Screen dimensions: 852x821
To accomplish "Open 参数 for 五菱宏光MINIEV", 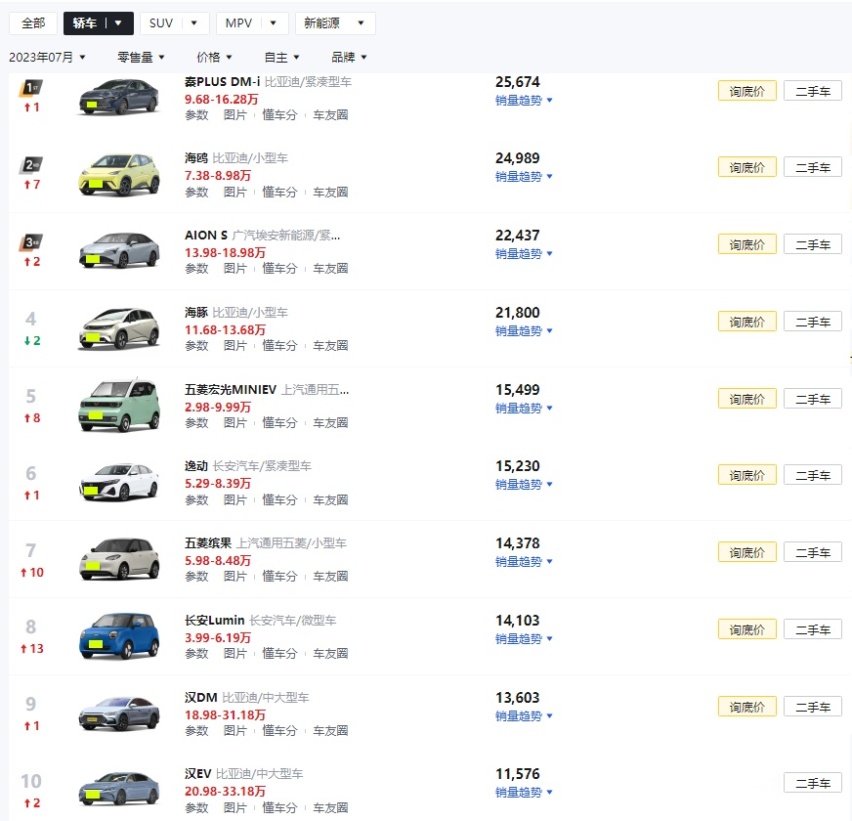I will (x=196, y=423).
